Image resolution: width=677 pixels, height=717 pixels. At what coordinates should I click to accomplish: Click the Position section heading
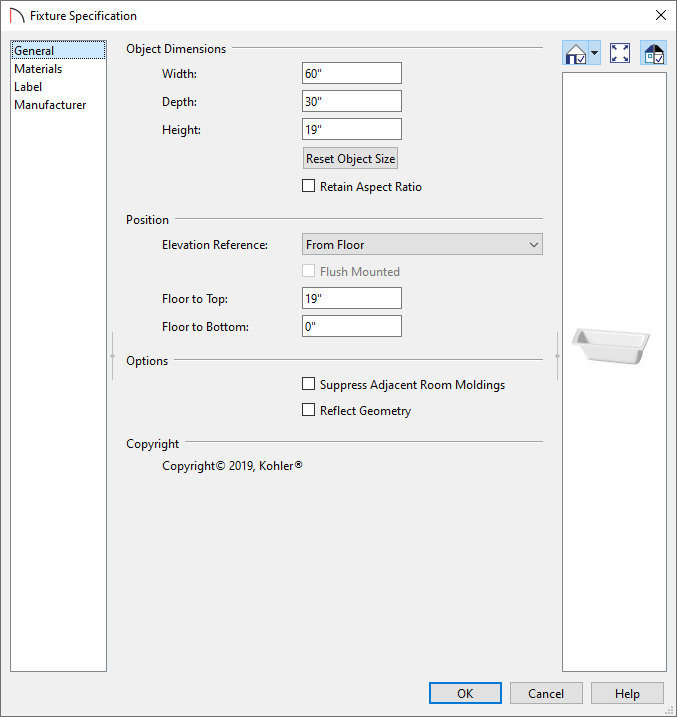pyautogui.click(x=147, y=220)
